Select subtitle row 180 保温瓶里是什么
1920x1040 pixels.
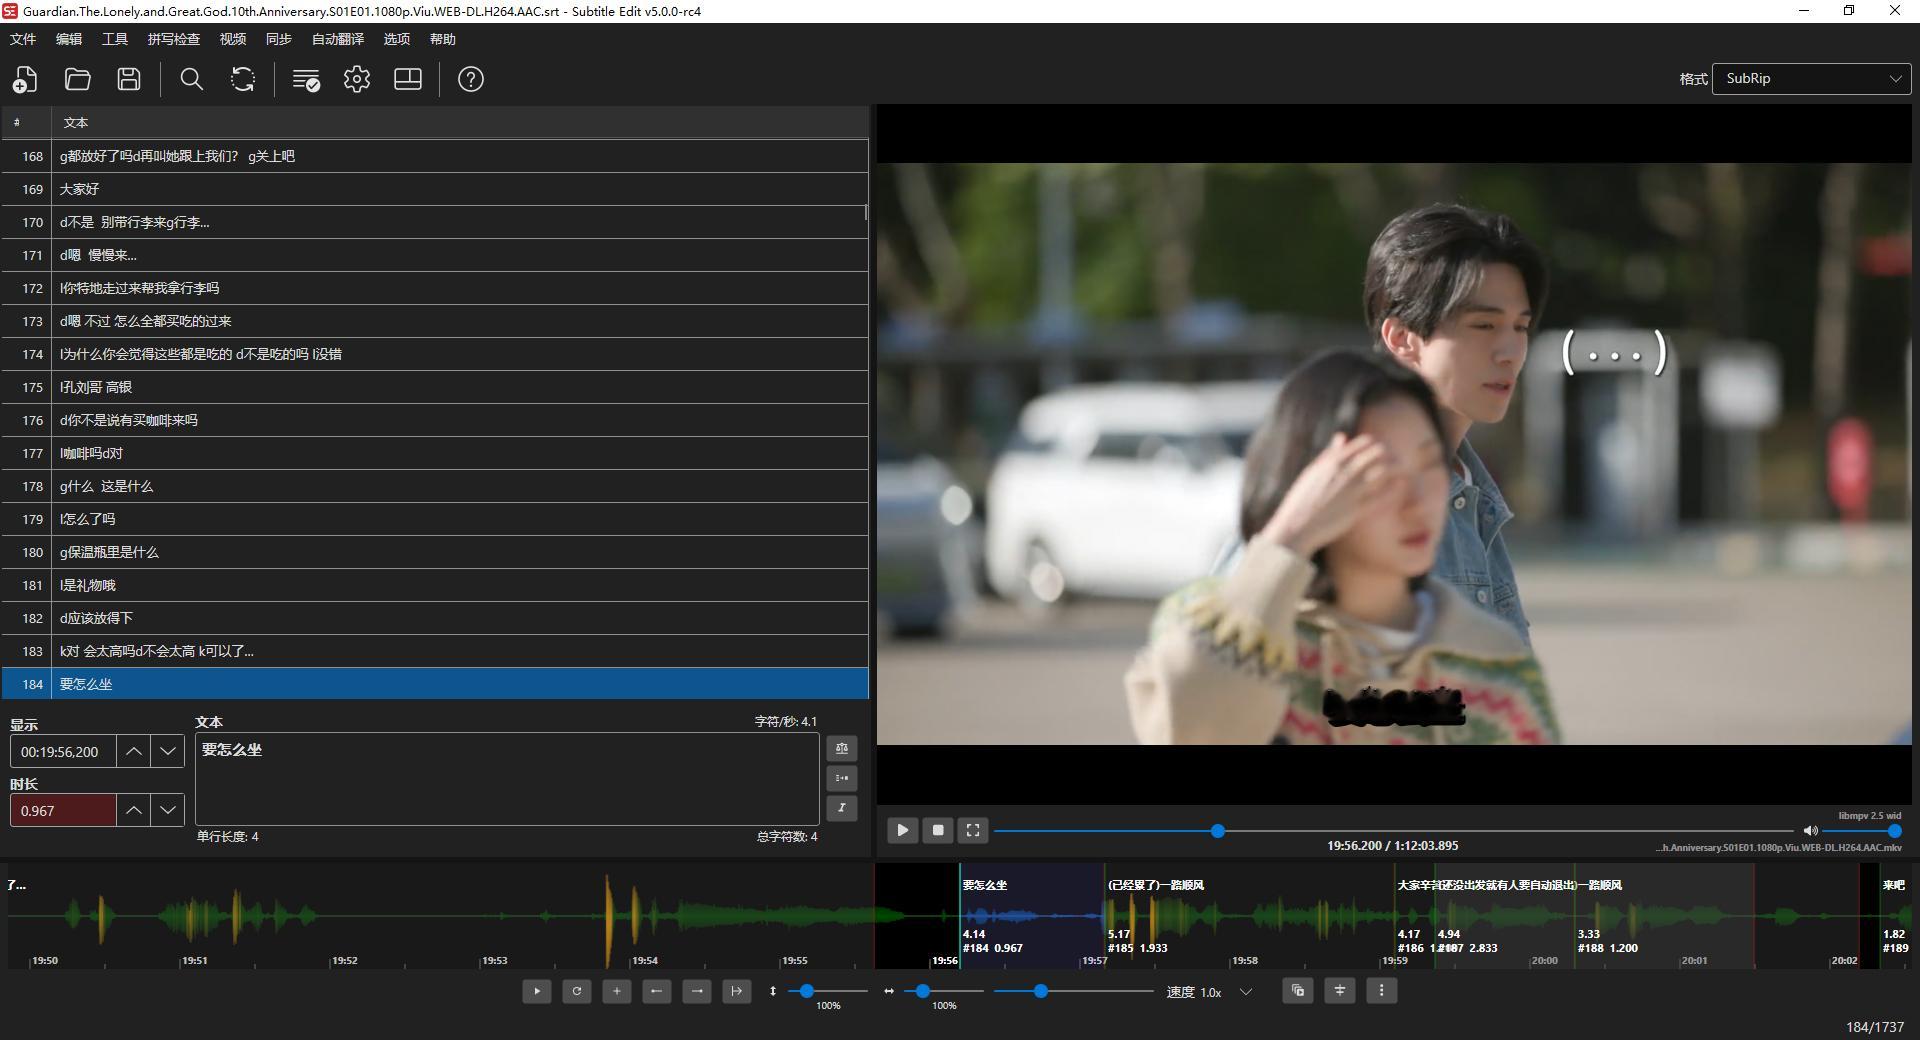point(435,552)
